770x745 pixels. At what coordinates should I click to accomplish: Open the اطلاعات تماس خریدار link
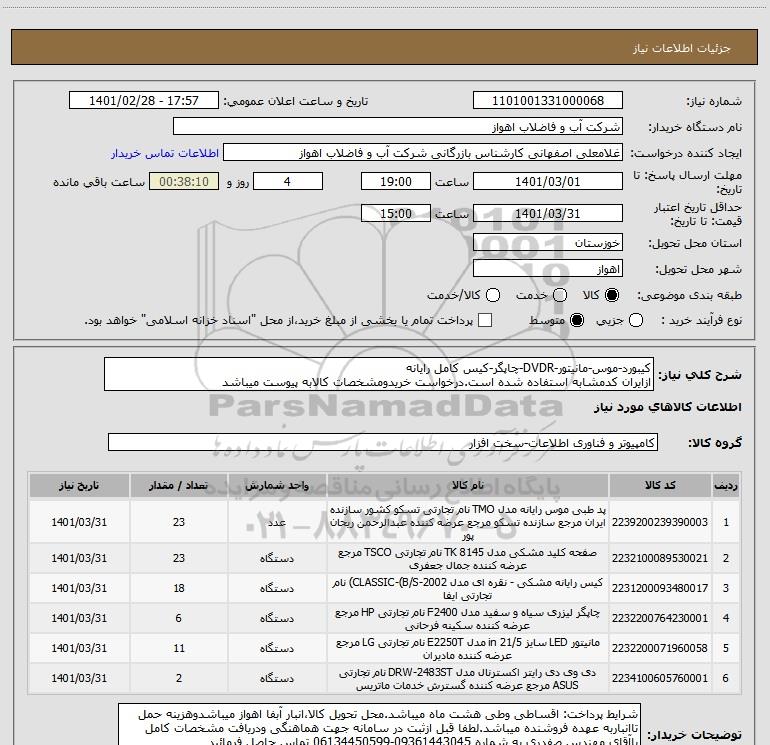click(x=165, y=153)
